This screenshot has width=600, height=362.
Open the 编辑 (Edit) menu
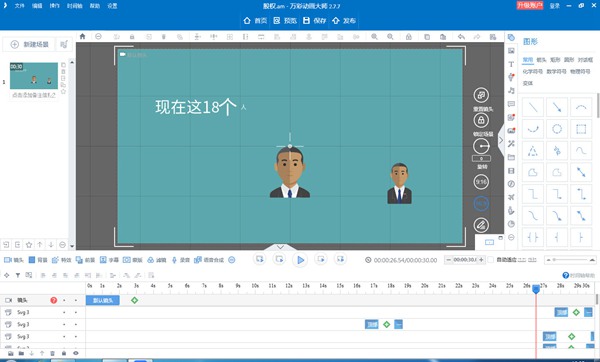37,6
